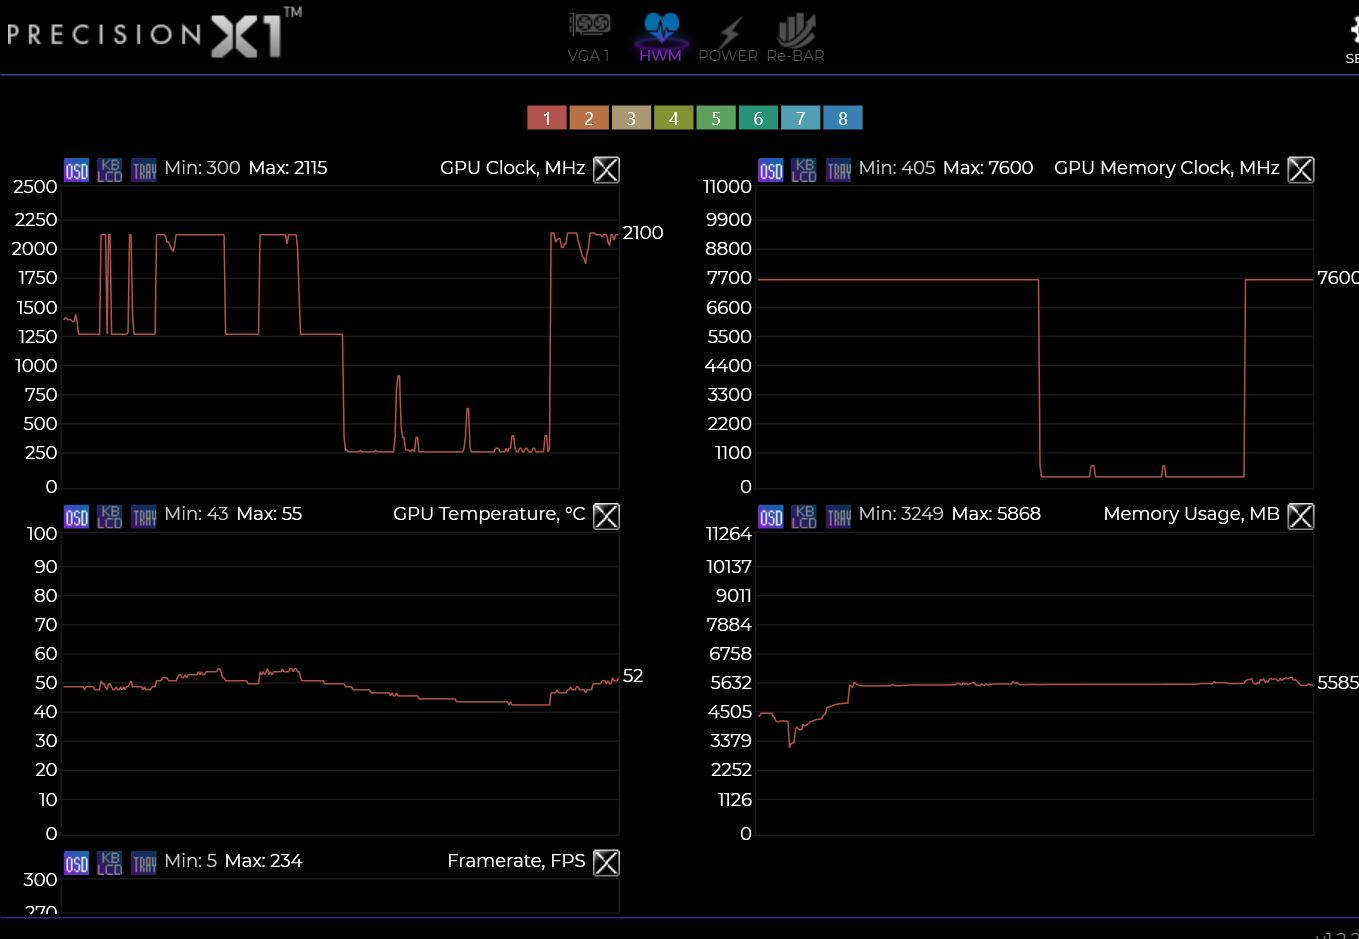The width and height of the screenshot is (1359, 939).
Task: Toggle TRAY for Framerate graph
Action: 144,863
